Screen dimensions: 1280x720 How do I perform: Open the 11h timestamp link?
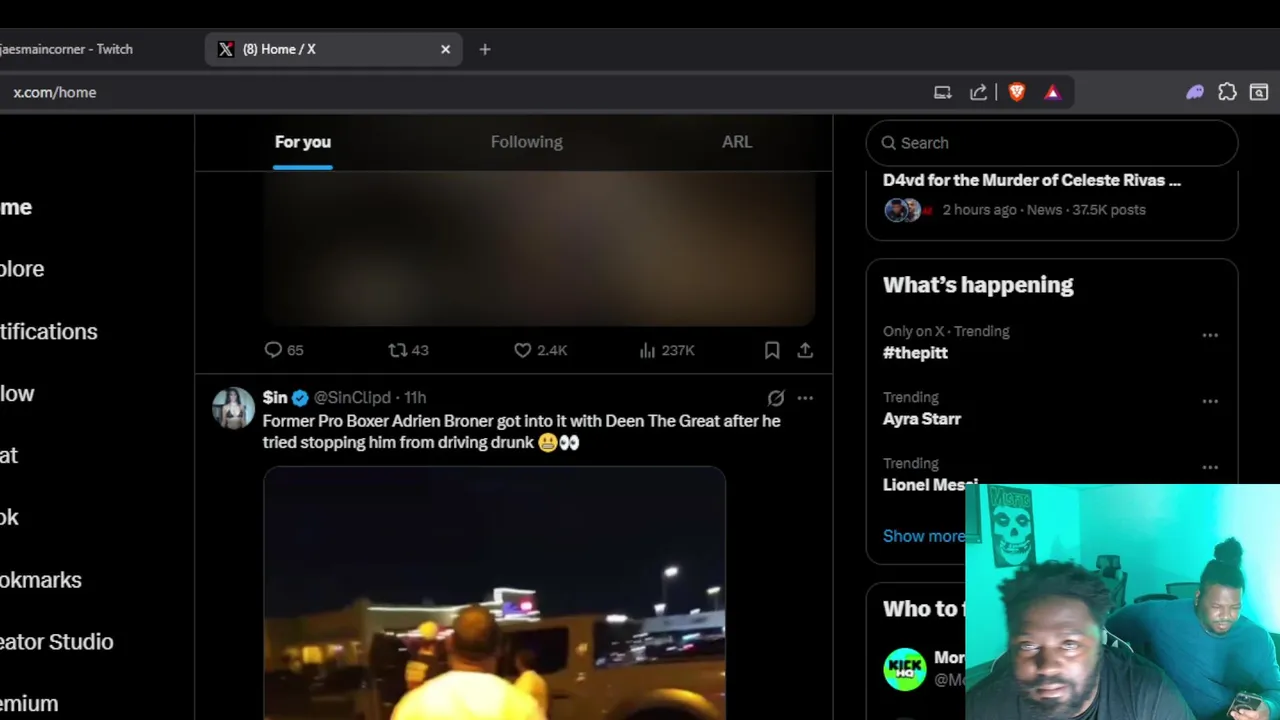pyautogui.click(x=415, y=398)
